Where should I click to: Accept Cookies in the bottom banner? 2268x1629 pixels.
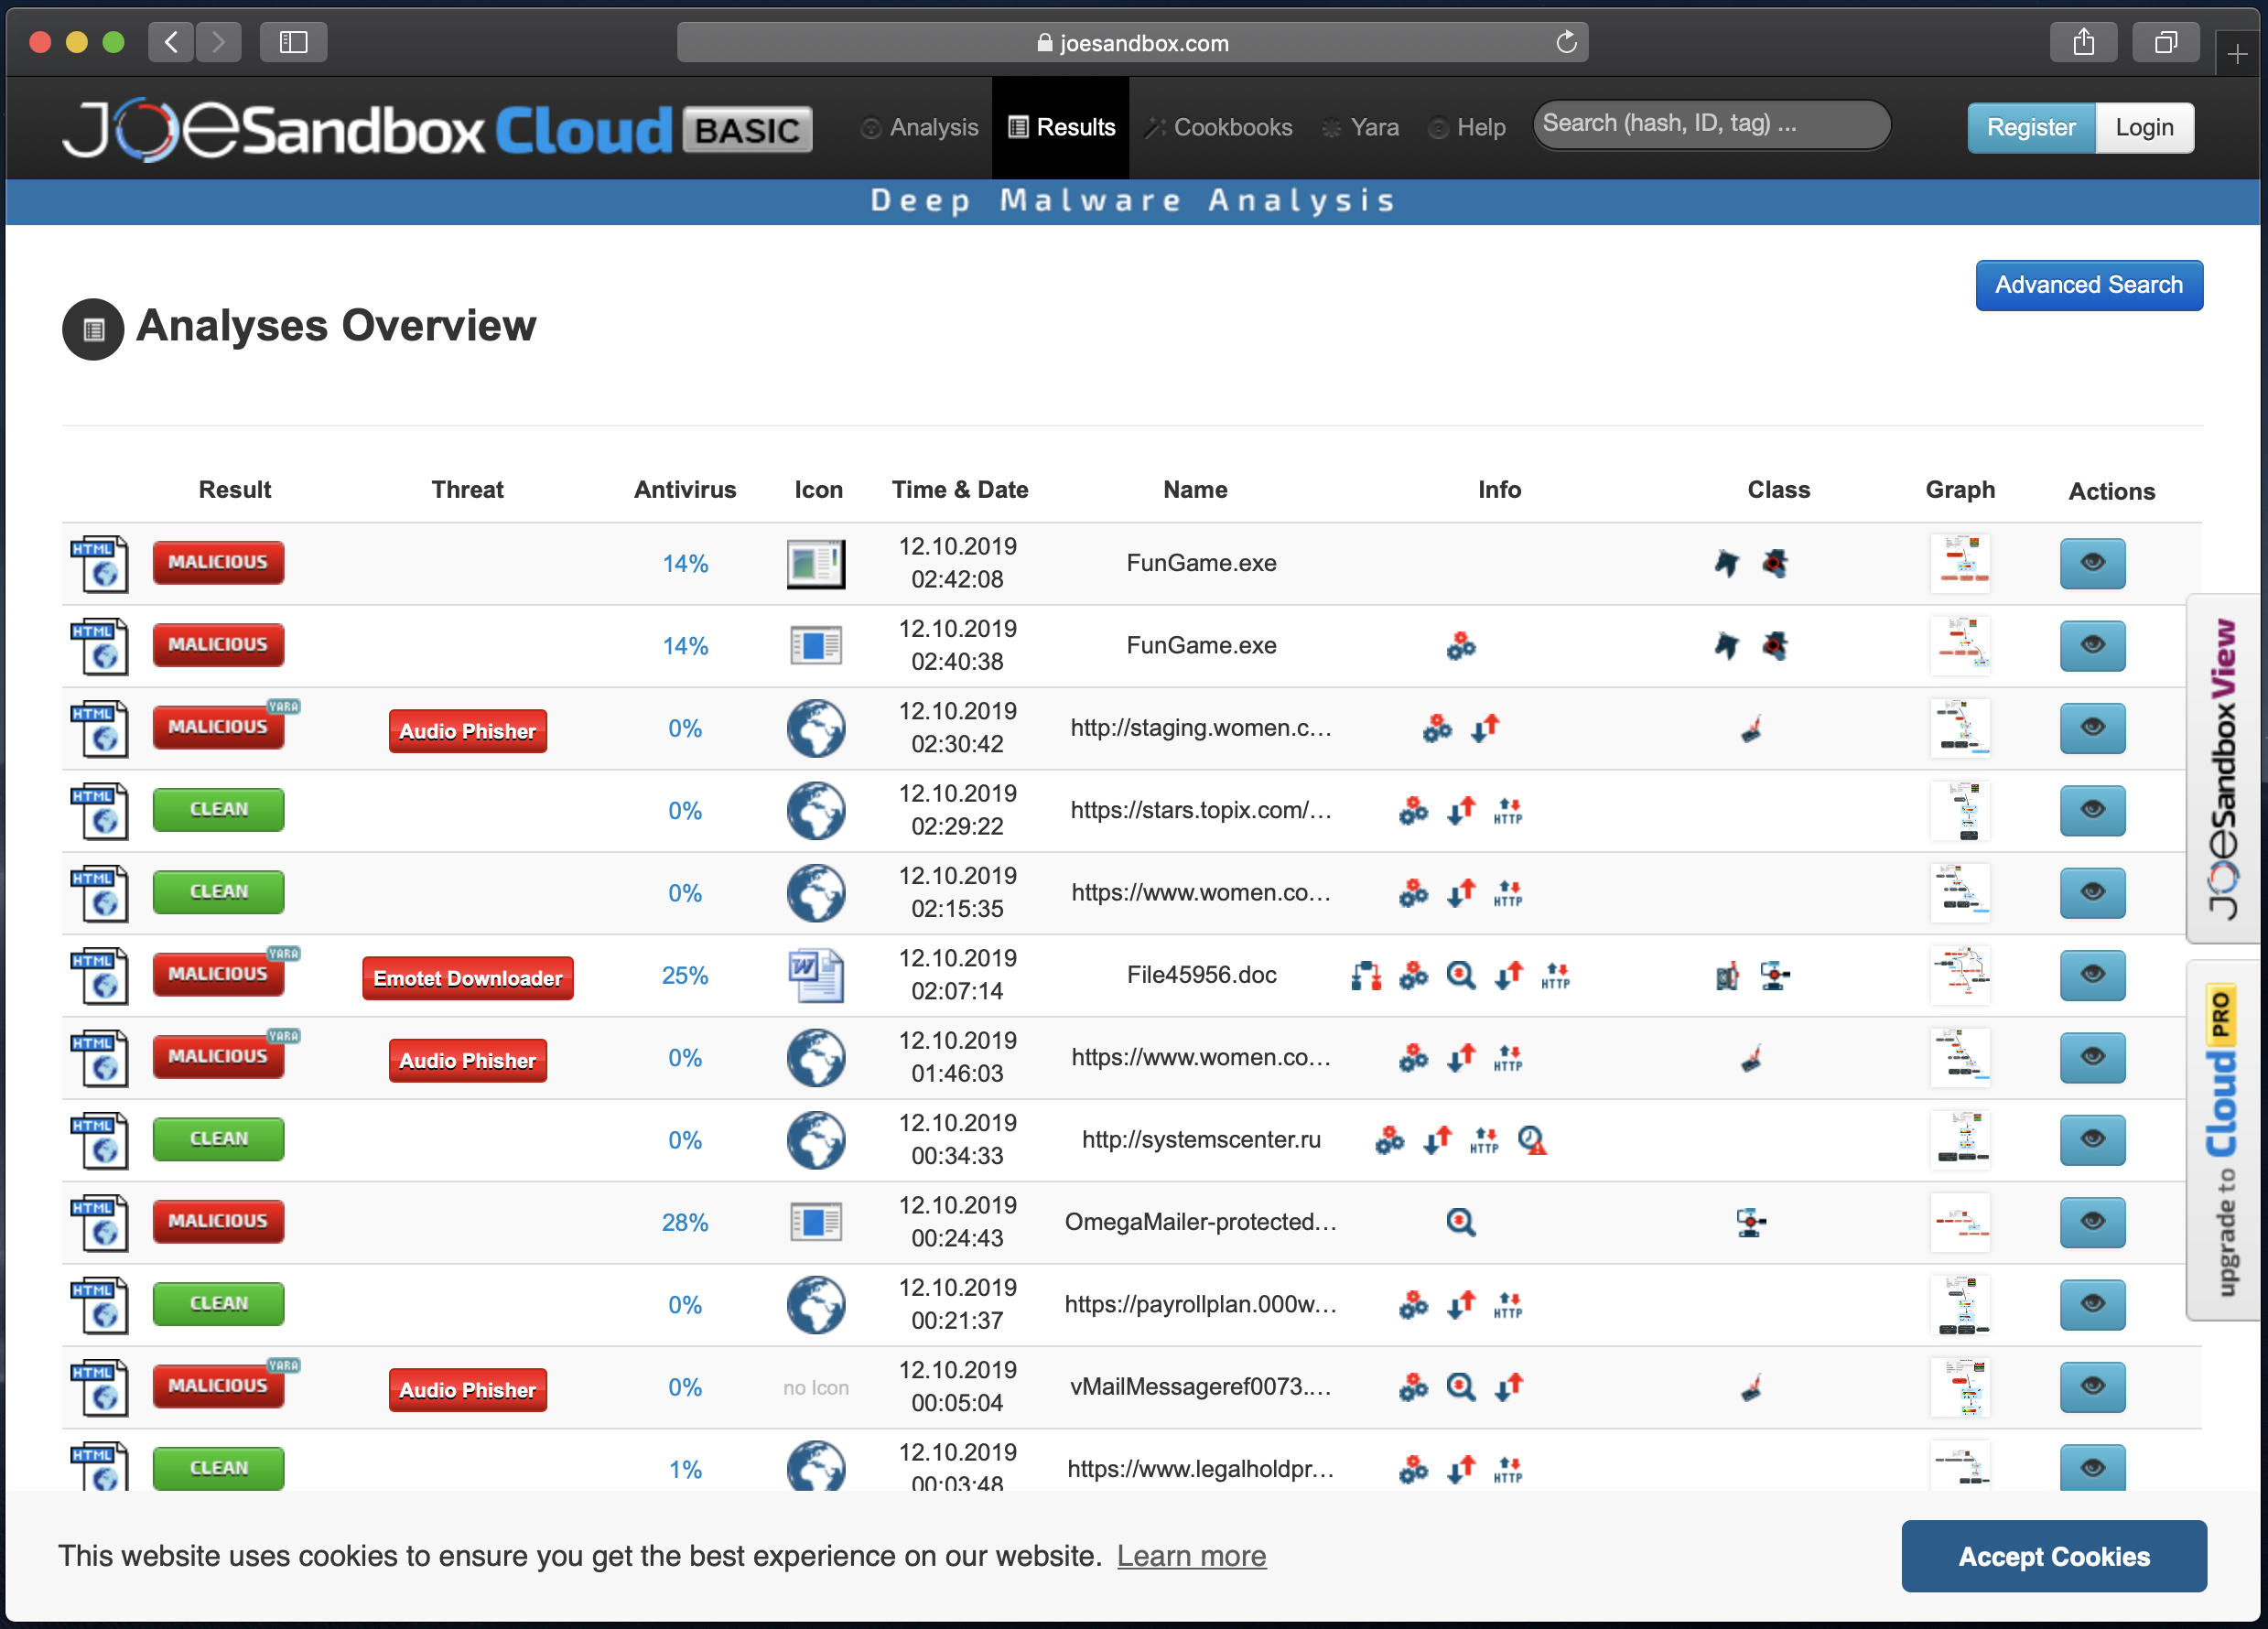[2053, 1556]
